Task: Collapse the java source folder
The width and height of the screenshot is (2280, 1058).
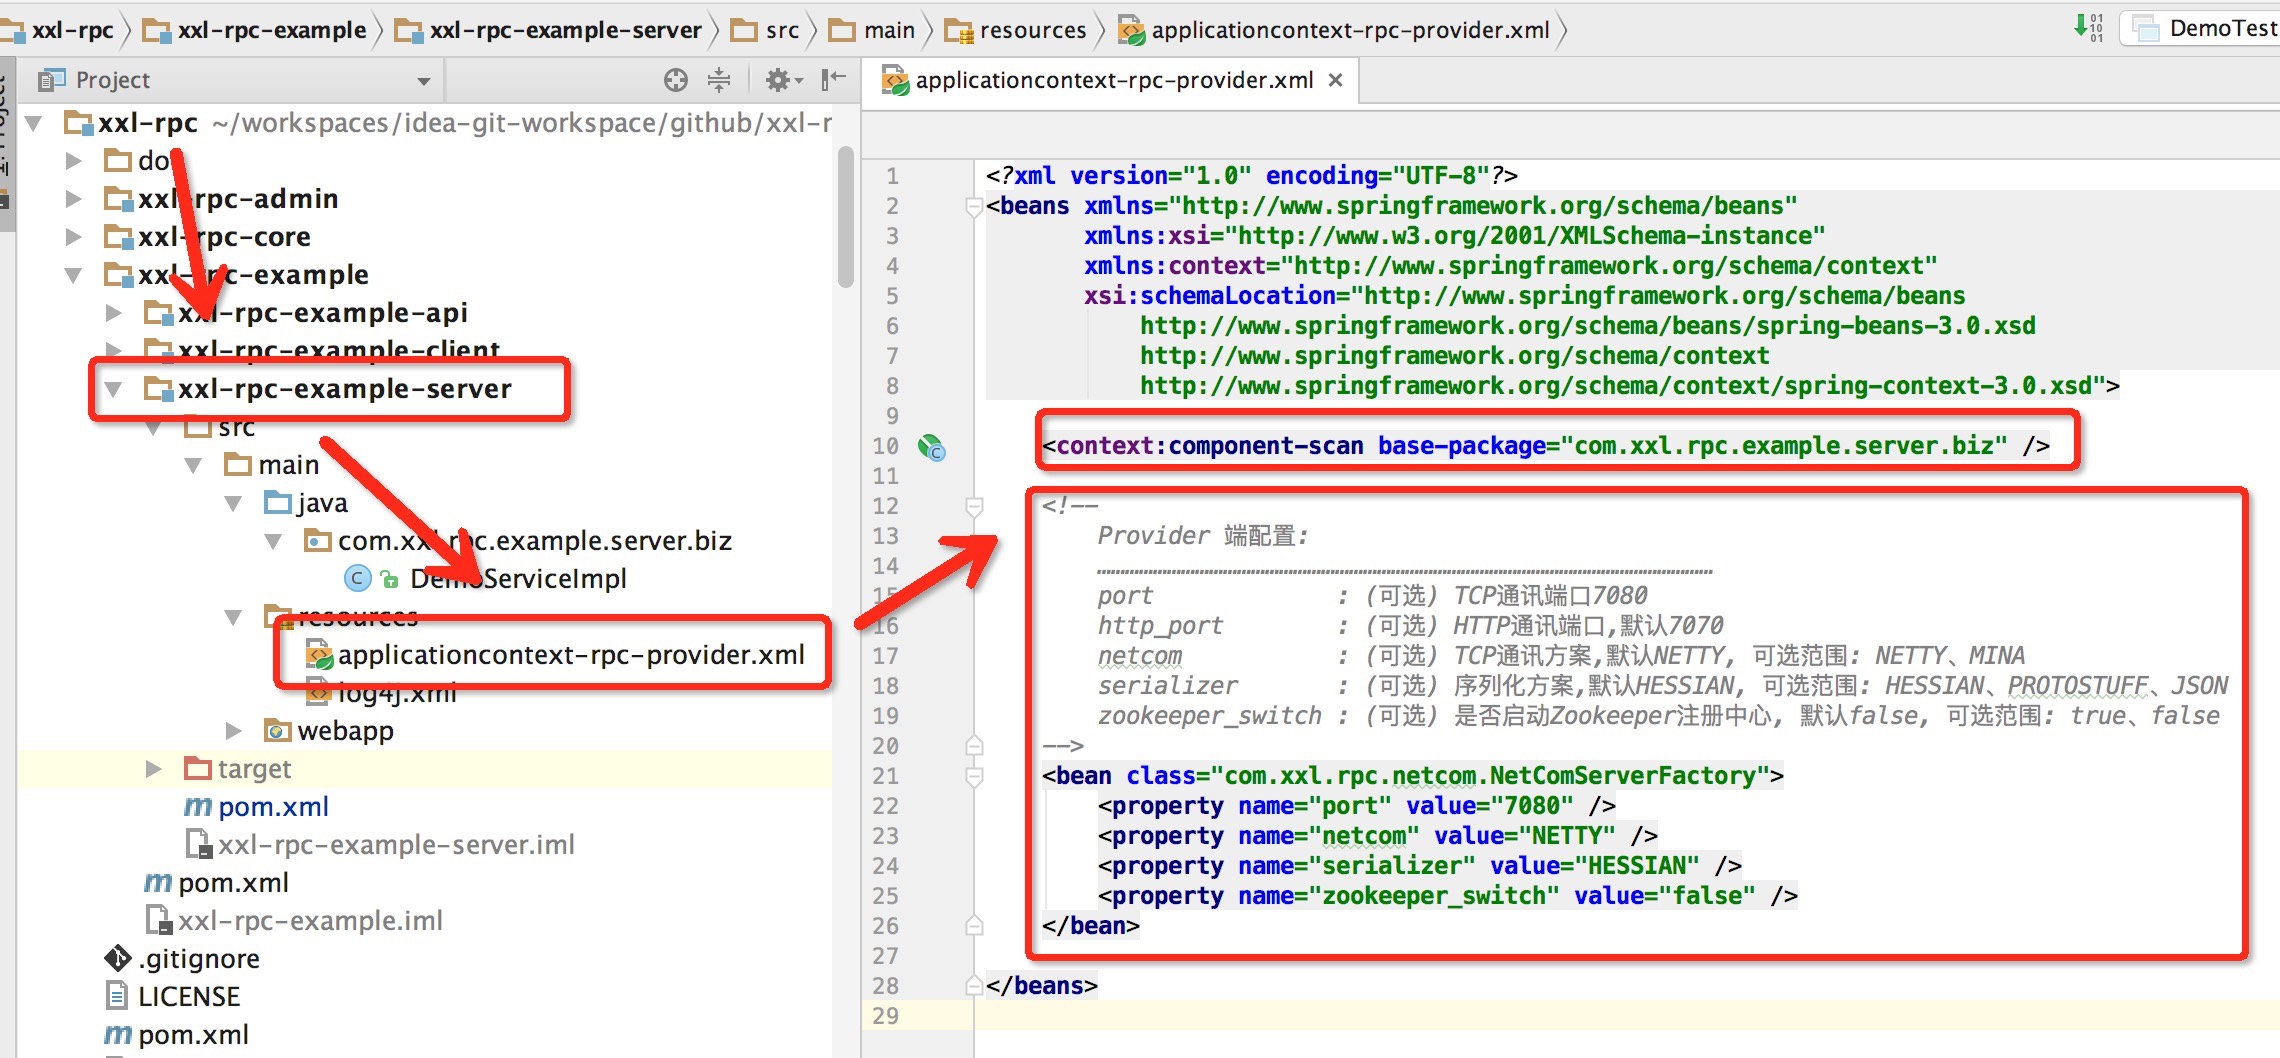Action: click(x=233, y=503)
